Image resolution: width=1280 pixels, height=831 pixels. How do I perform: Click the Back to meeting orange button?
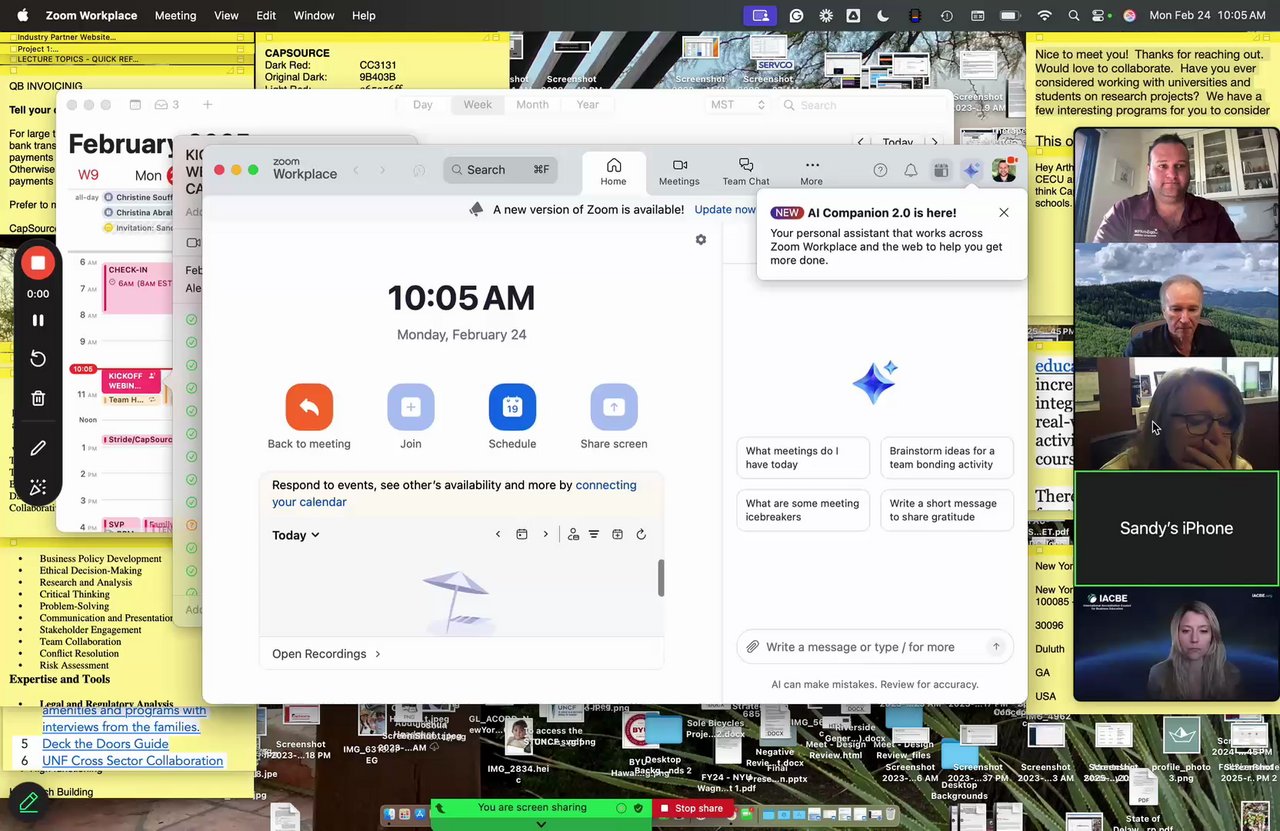[309, 407]
